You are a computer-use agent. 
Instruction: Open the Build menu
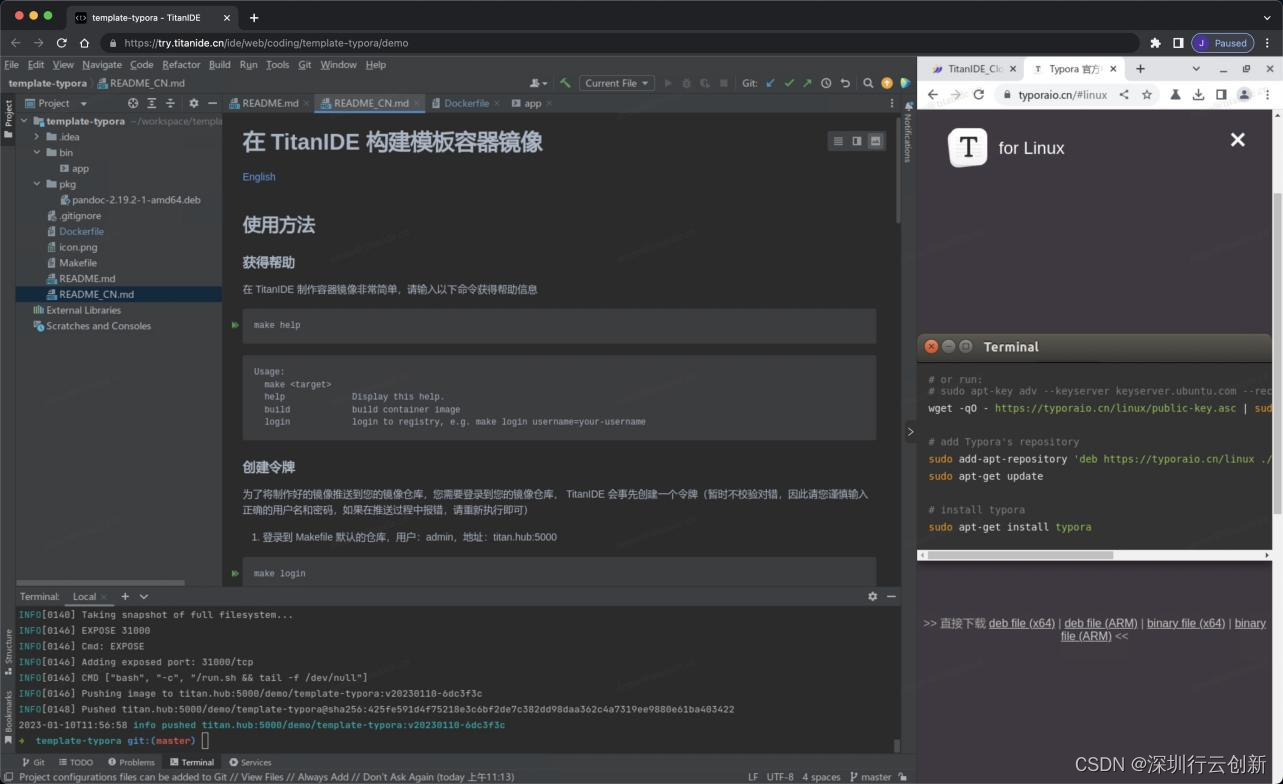tap(219, 64)
